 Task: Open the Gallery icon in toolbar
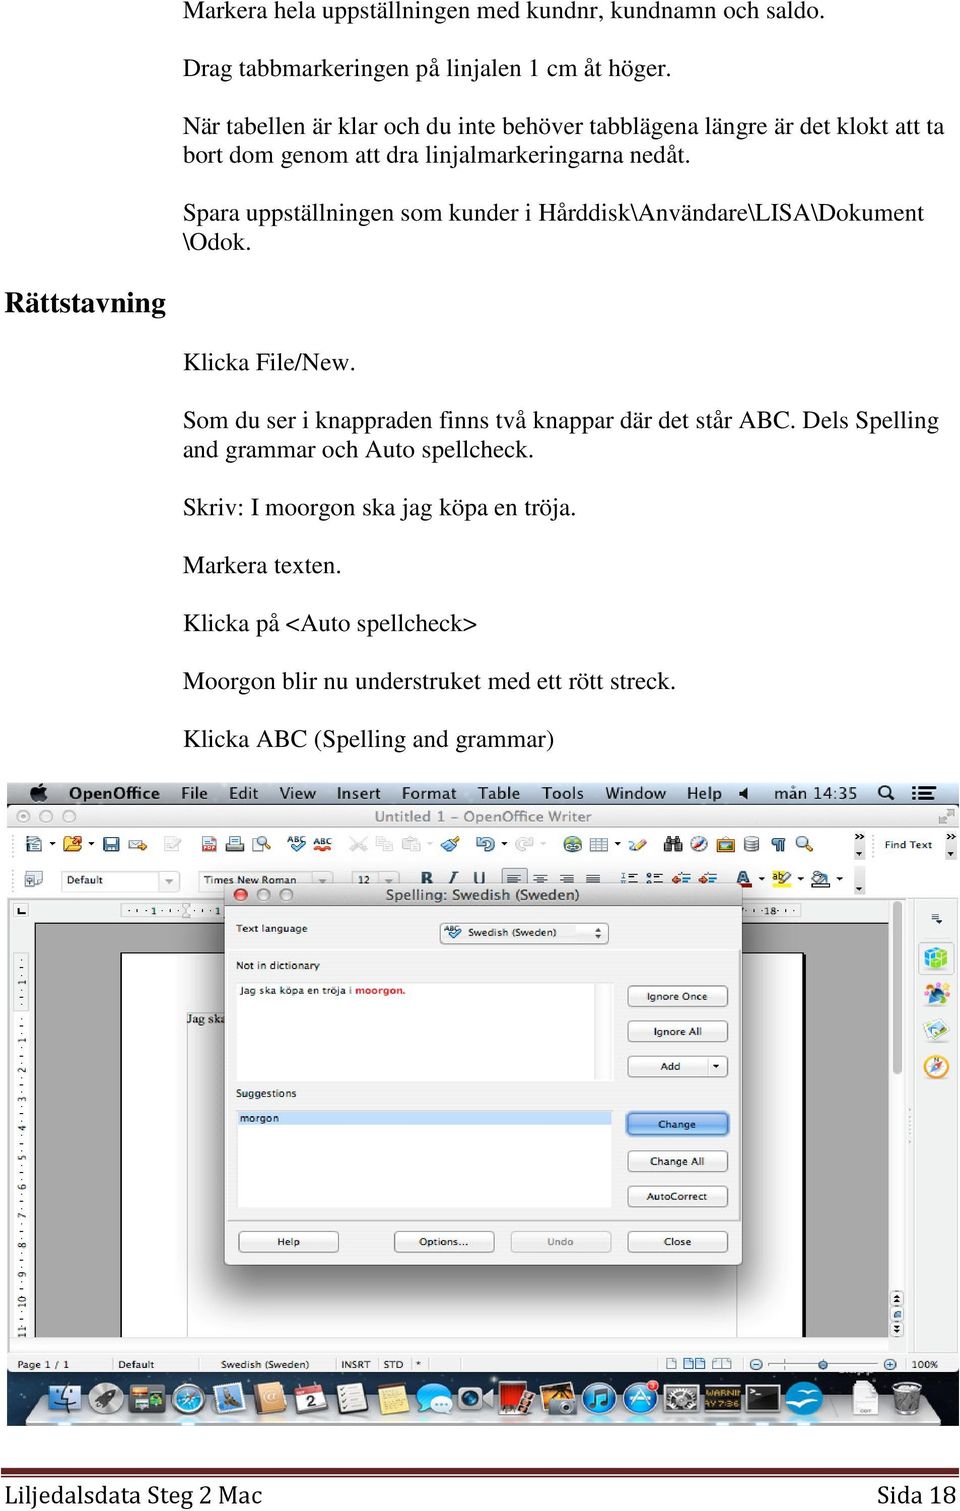726,844
